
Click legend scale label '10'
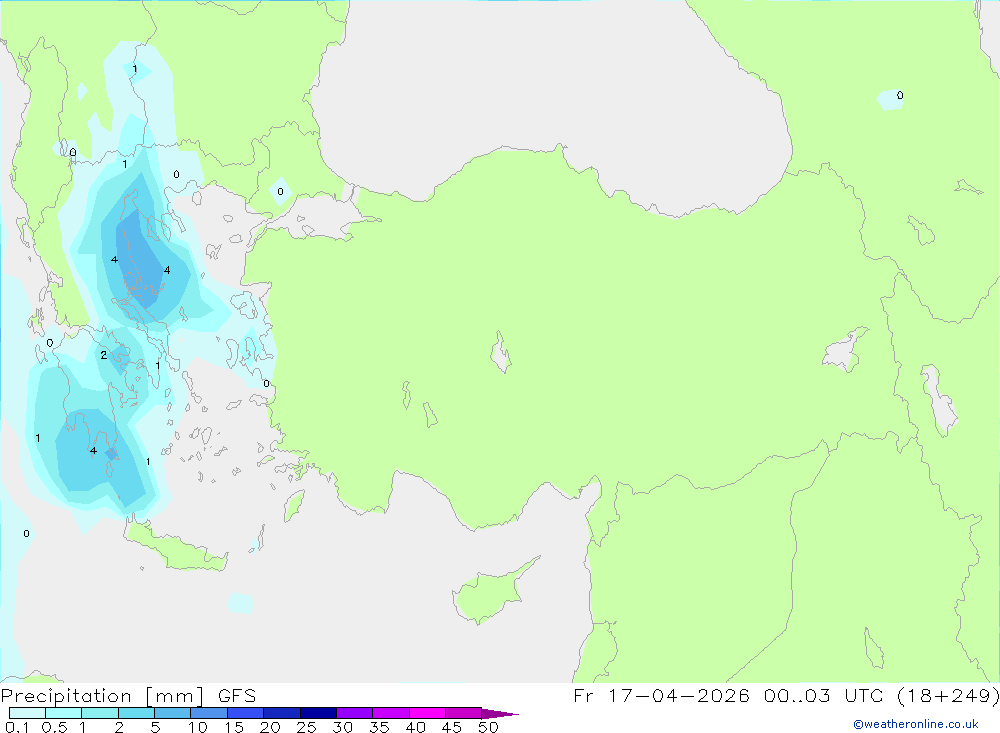tap(197, 727)
